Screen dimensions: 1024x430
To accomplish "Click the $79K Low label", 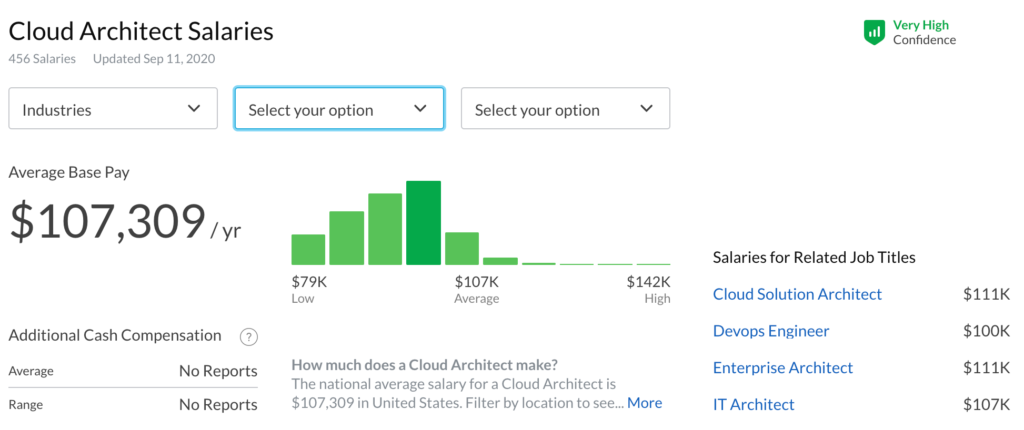I will coord(309,283).
